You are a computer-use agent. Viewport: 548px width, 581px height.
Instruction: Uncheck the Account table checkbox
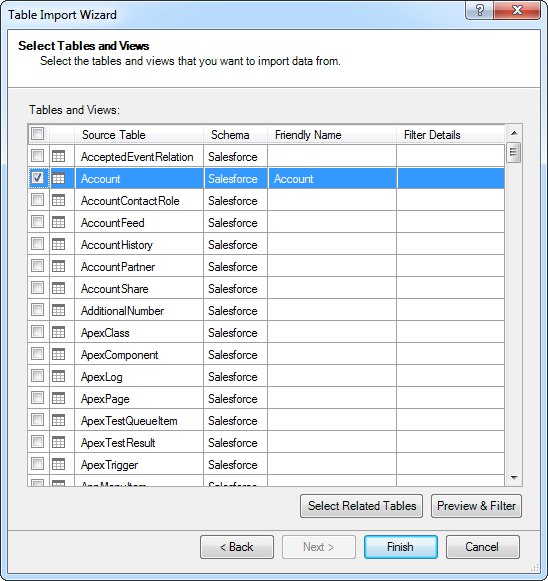pos(37,178)
